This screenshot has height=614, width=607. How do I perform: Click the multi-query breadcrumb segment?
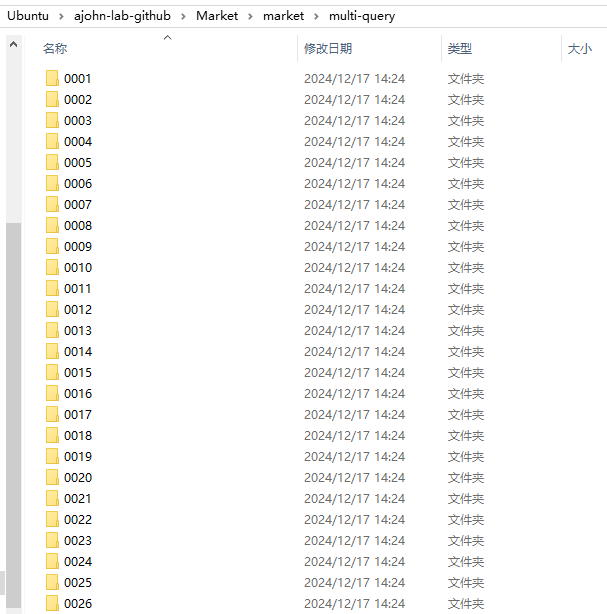click(362, 16)
